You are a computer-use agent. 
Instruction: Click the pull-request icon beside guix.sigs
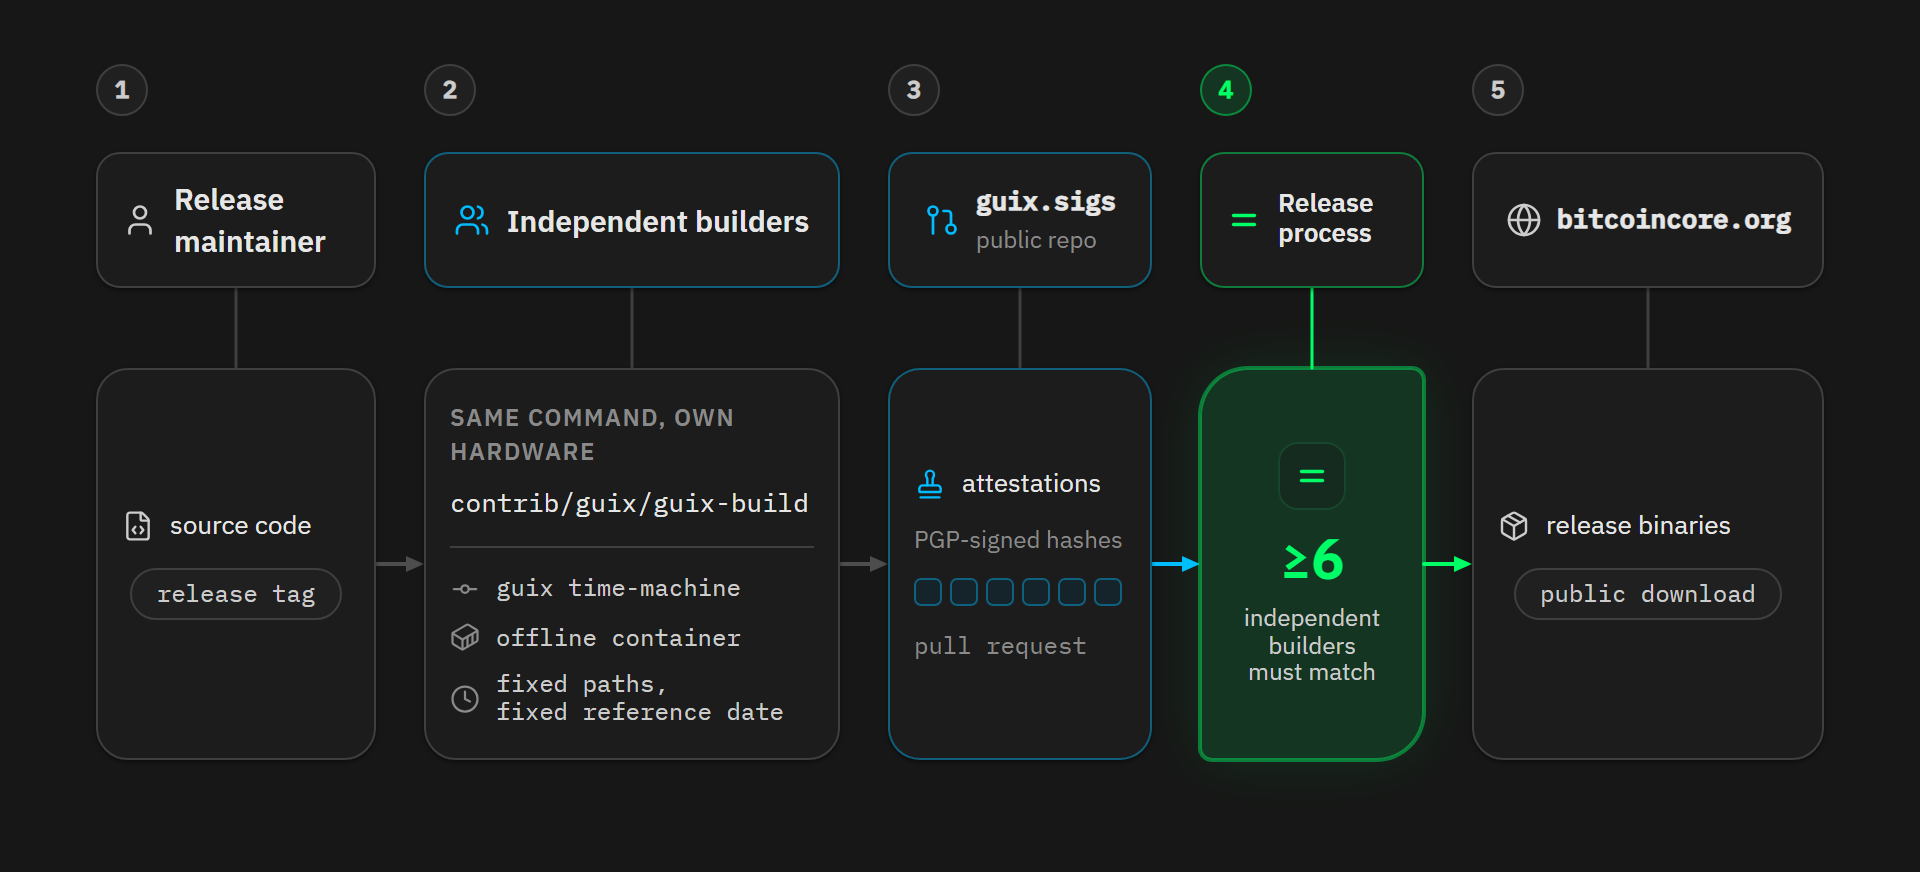(x=941, y=220)
